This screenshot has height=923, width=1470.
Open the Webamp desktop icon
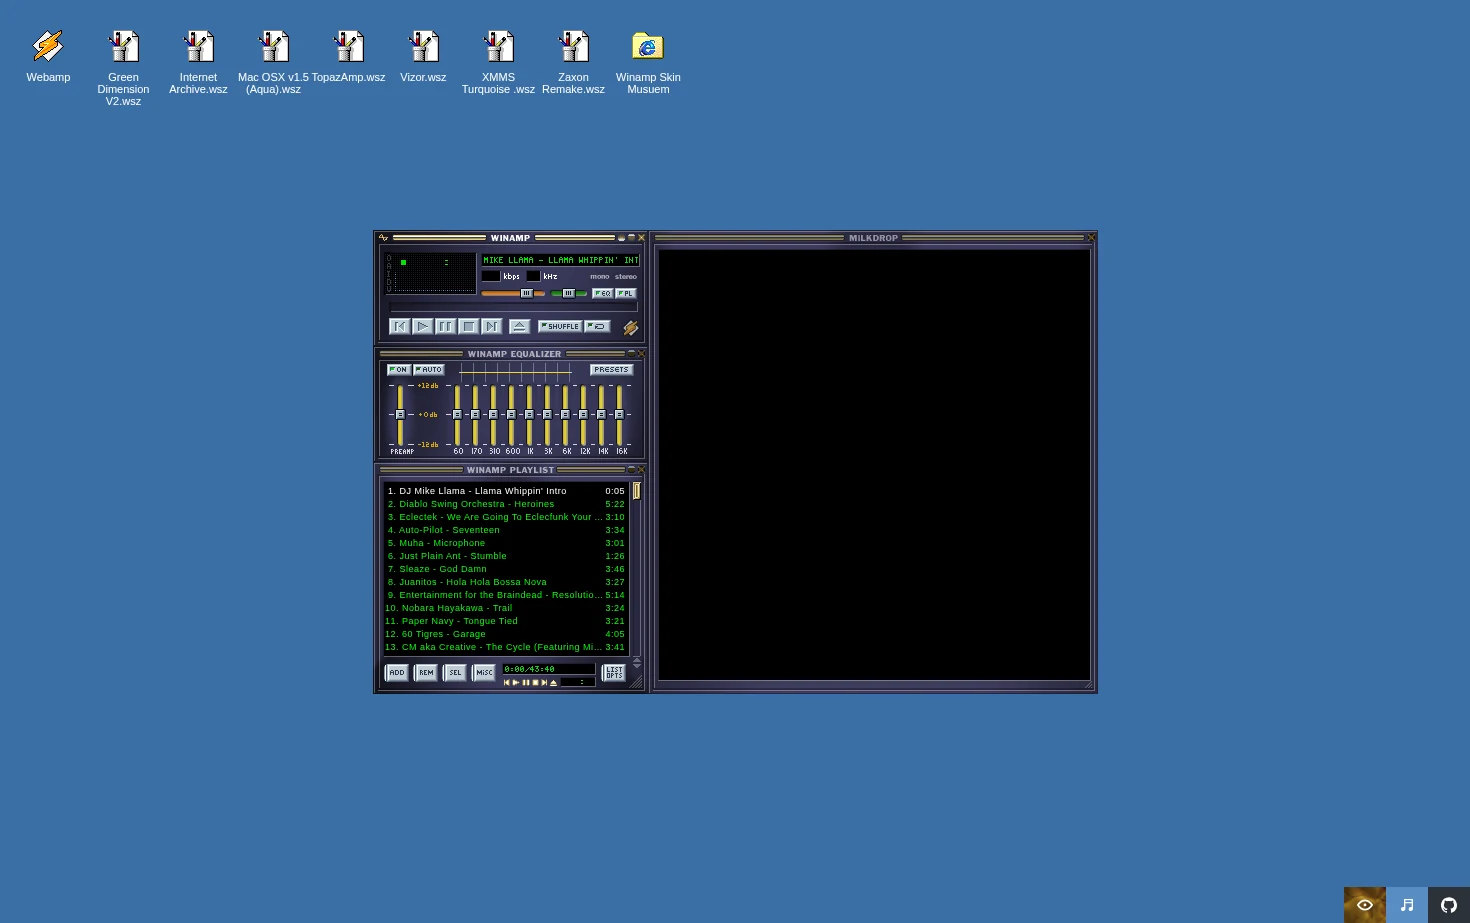(x=48, y=56)
